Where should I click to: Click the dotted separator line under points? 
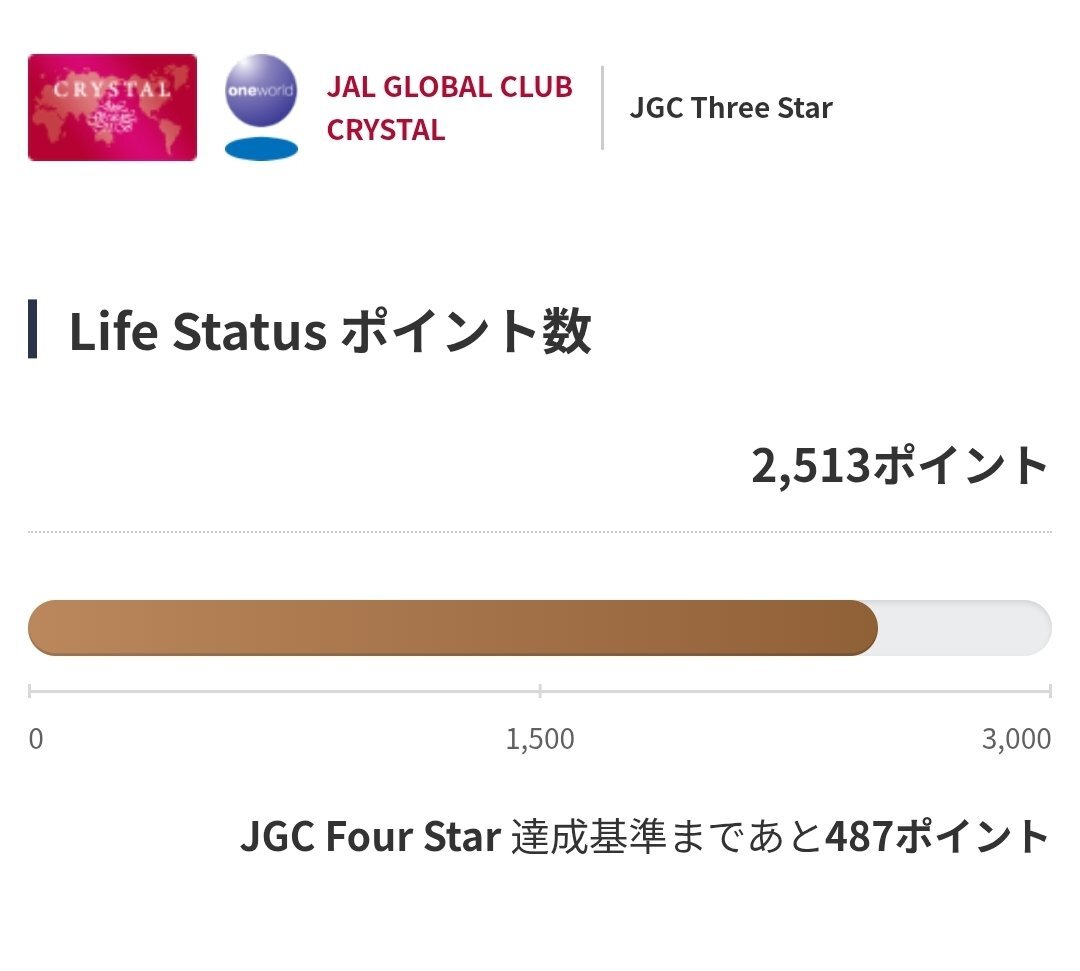click(539, 532)
